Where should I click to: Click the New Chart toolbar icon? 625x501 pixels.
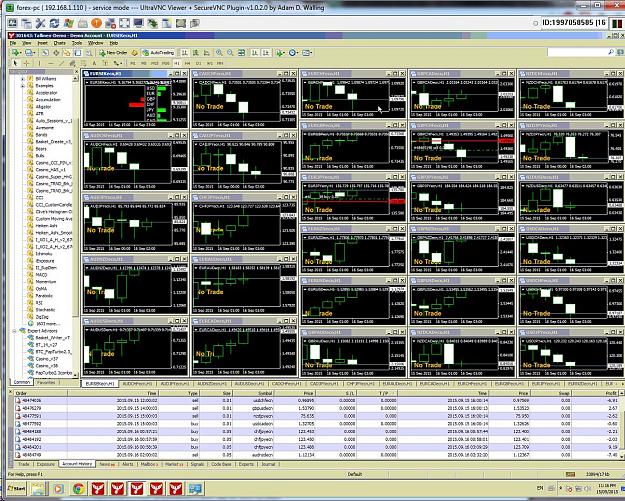tap(15, 53)
